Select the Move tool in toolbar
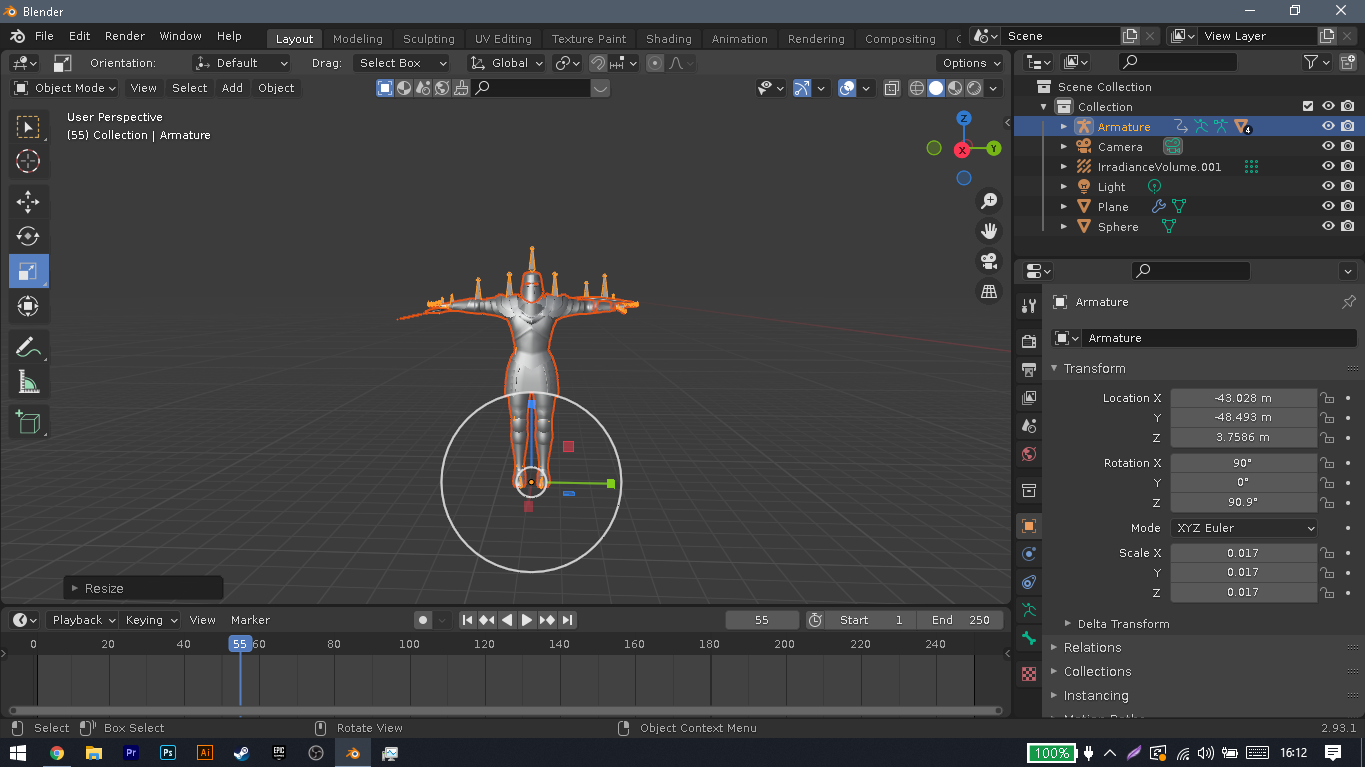 pos(28,201)
